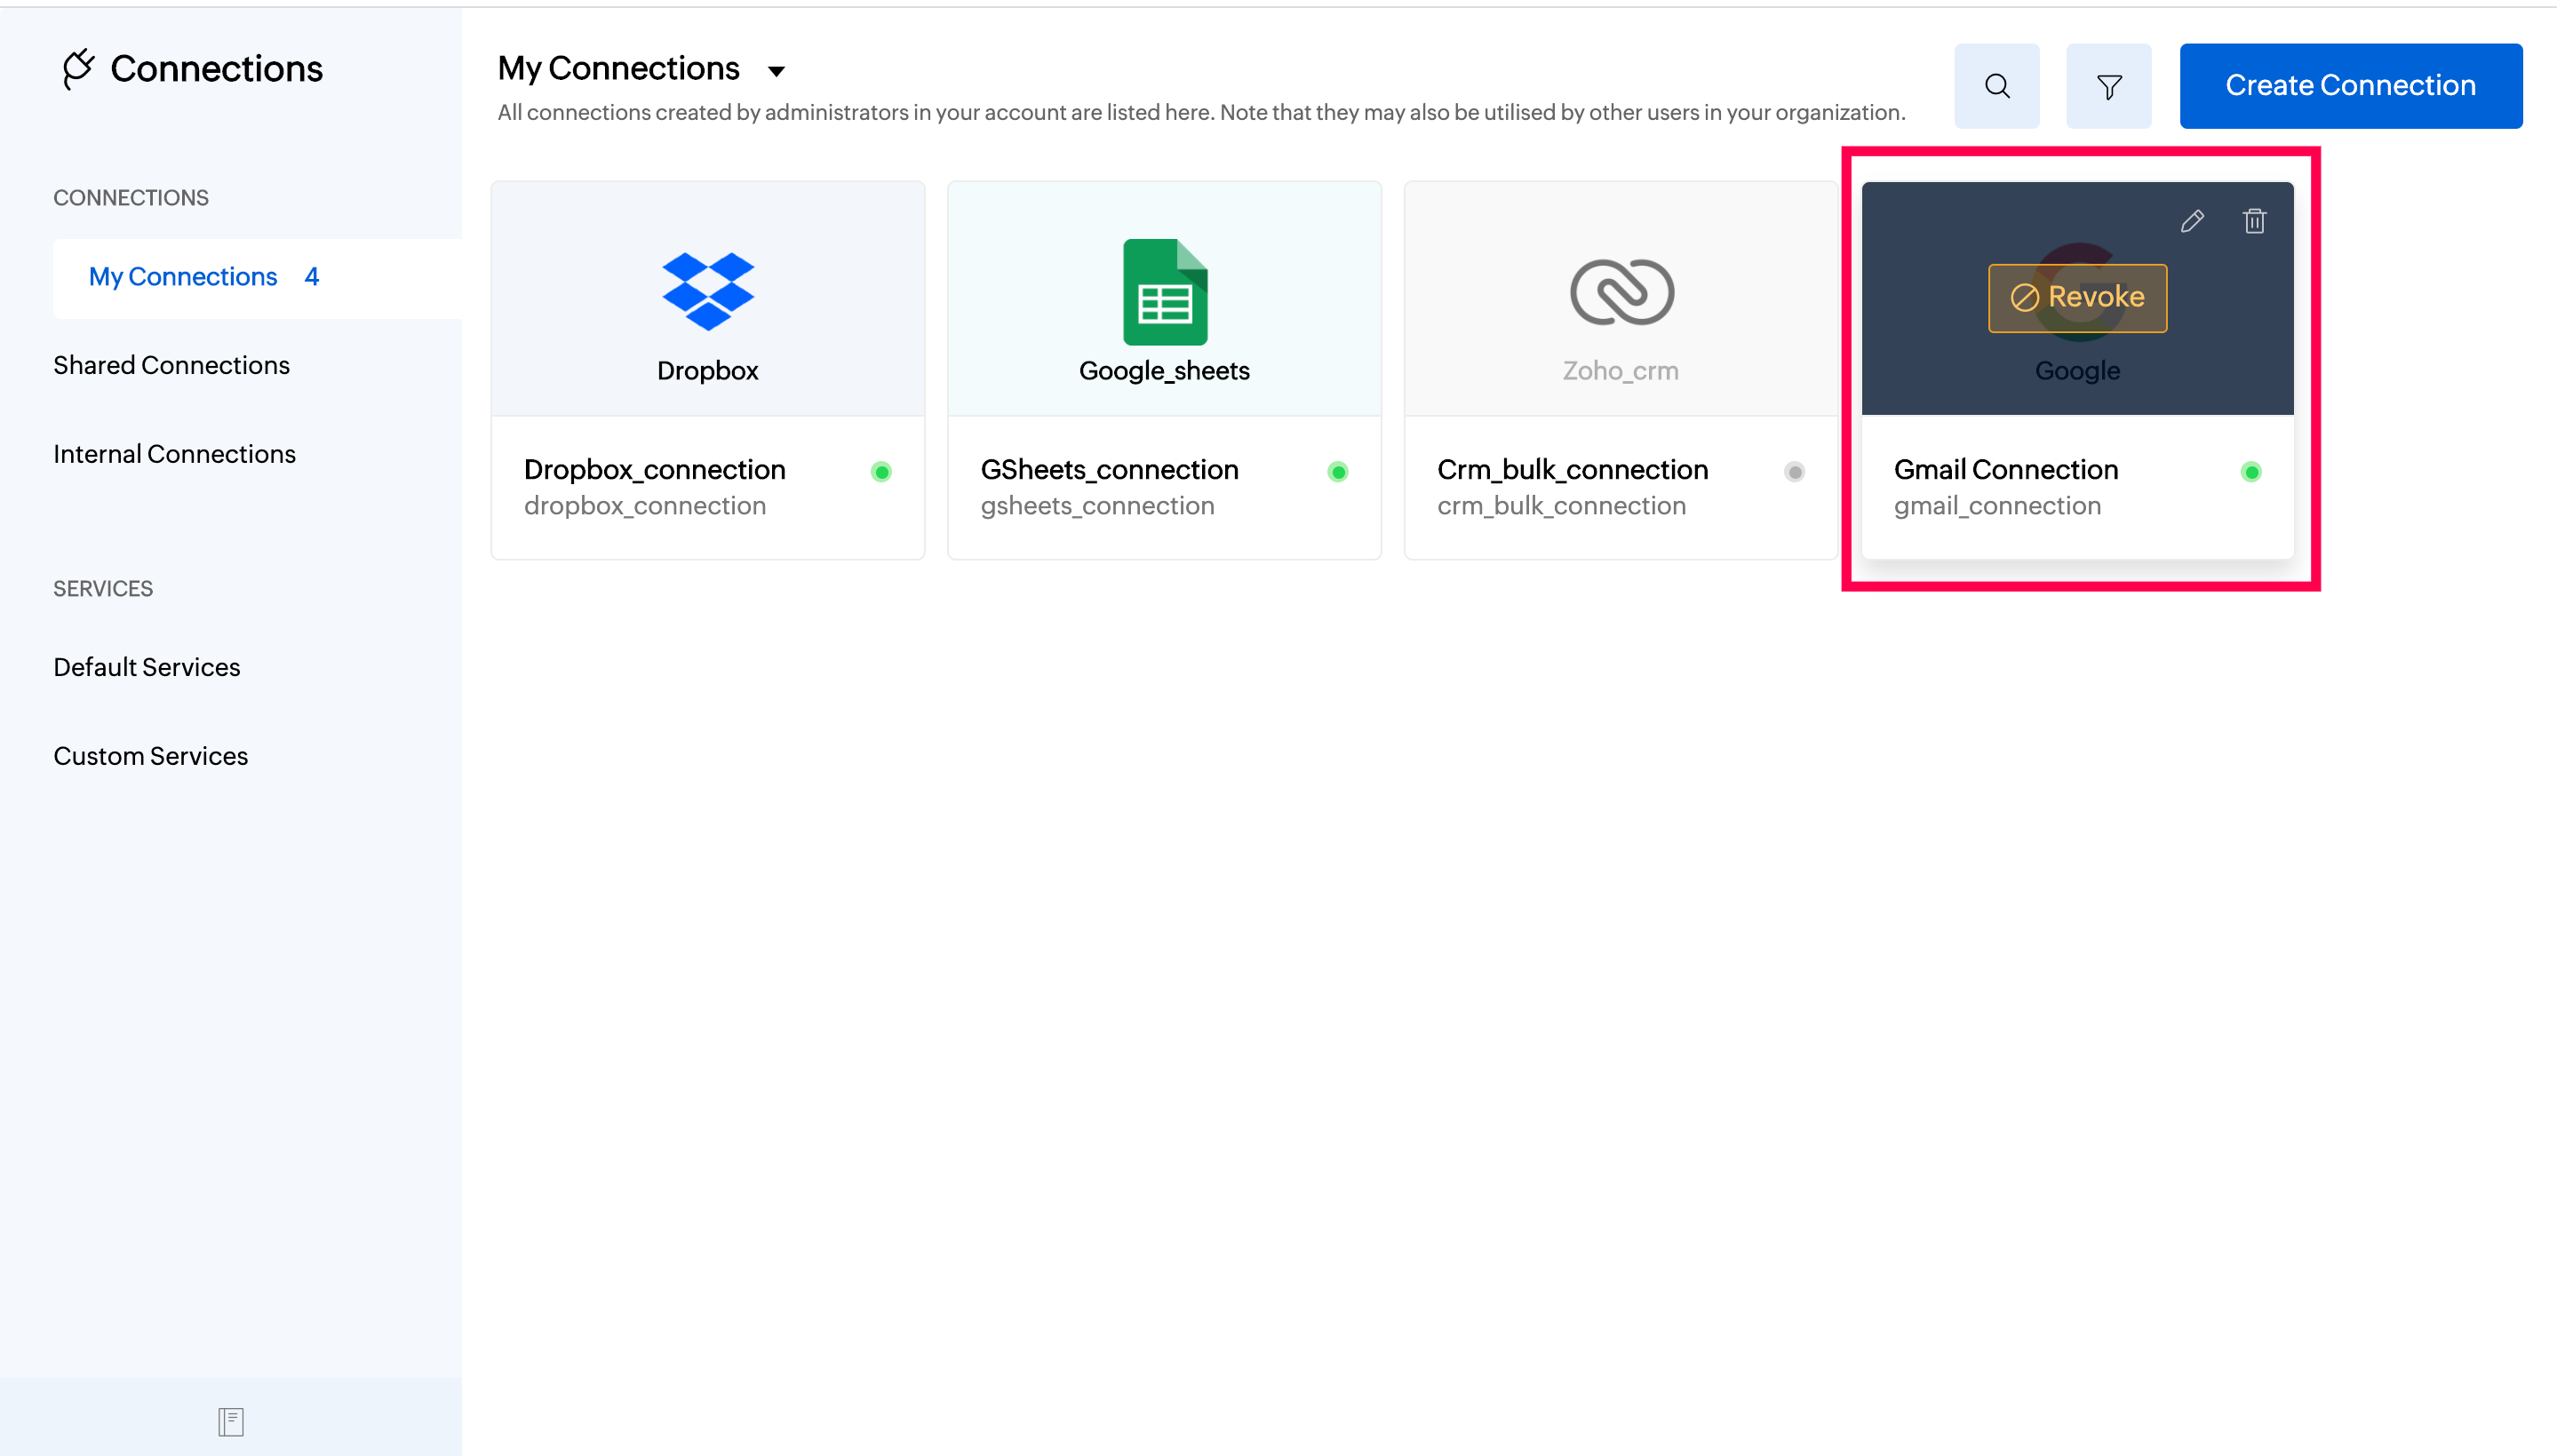Open Internal Connections in sidebar

pos(174,454)
